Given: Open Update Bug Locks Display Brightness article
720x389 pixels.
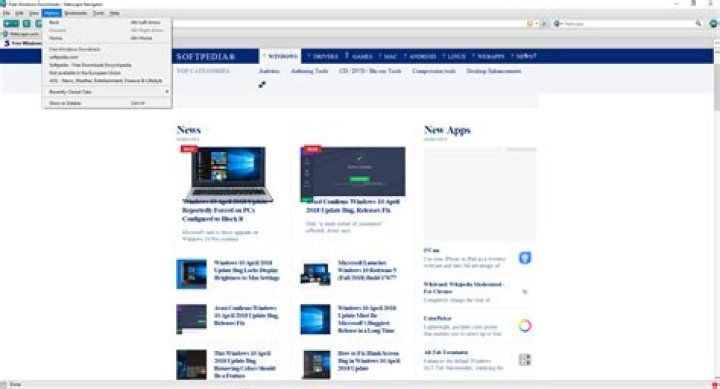Looking at the screenshot, I should 247,270.
